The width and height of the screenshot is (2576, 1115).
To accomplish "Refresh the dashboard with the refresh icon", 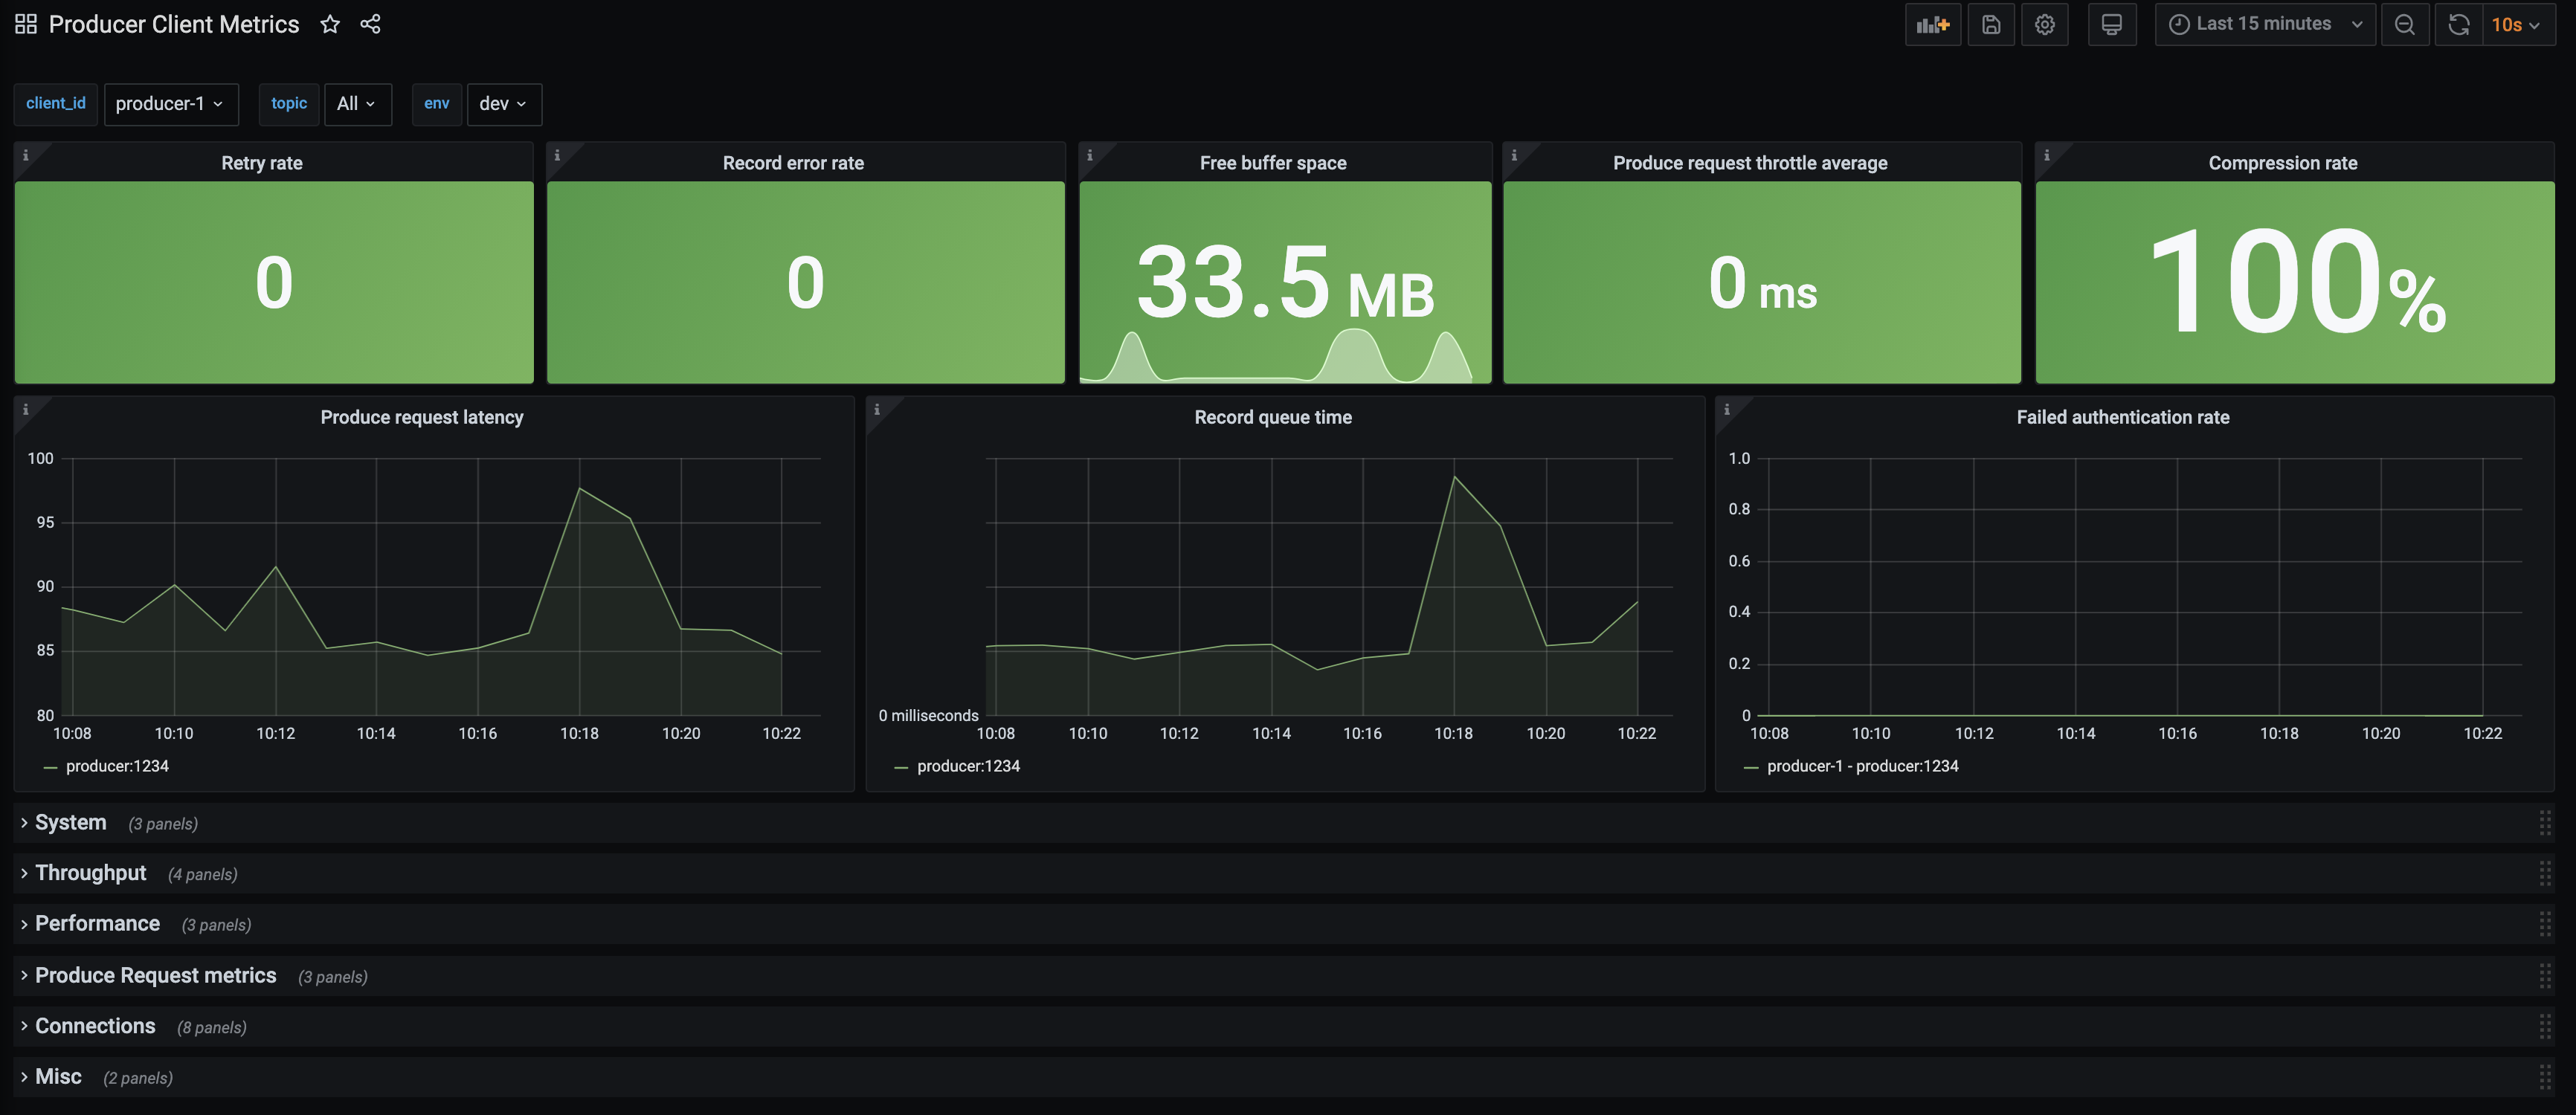I will click(2459, 24).
